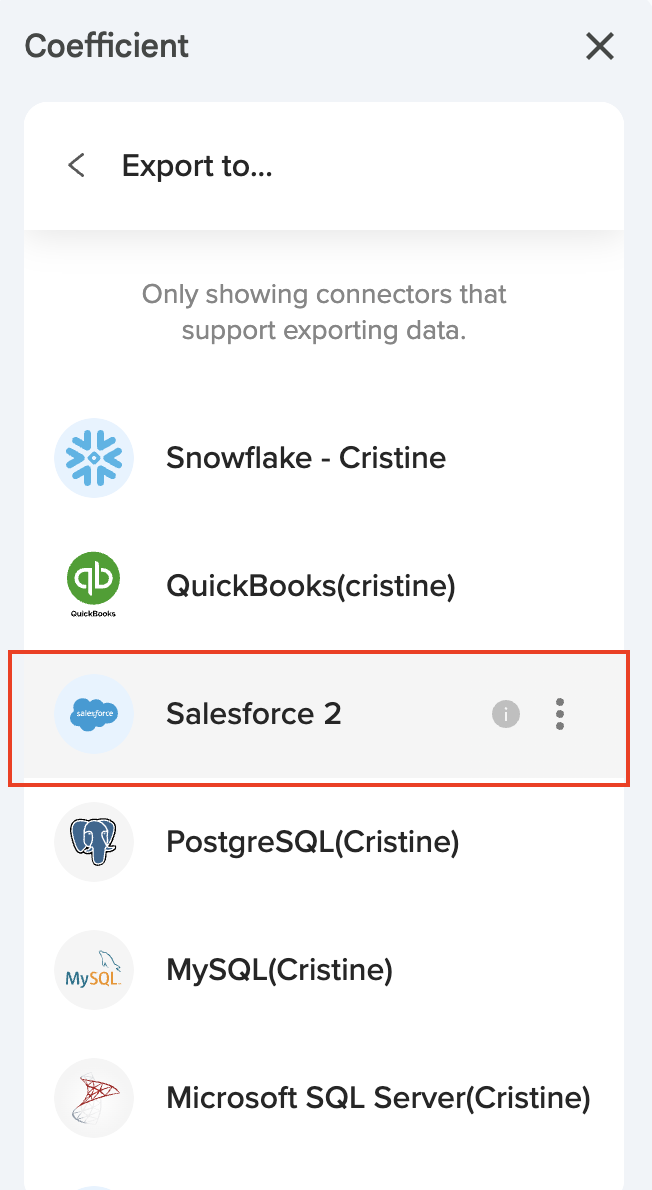Close the Coefficient sidebar panel

(x=600, y=46)
